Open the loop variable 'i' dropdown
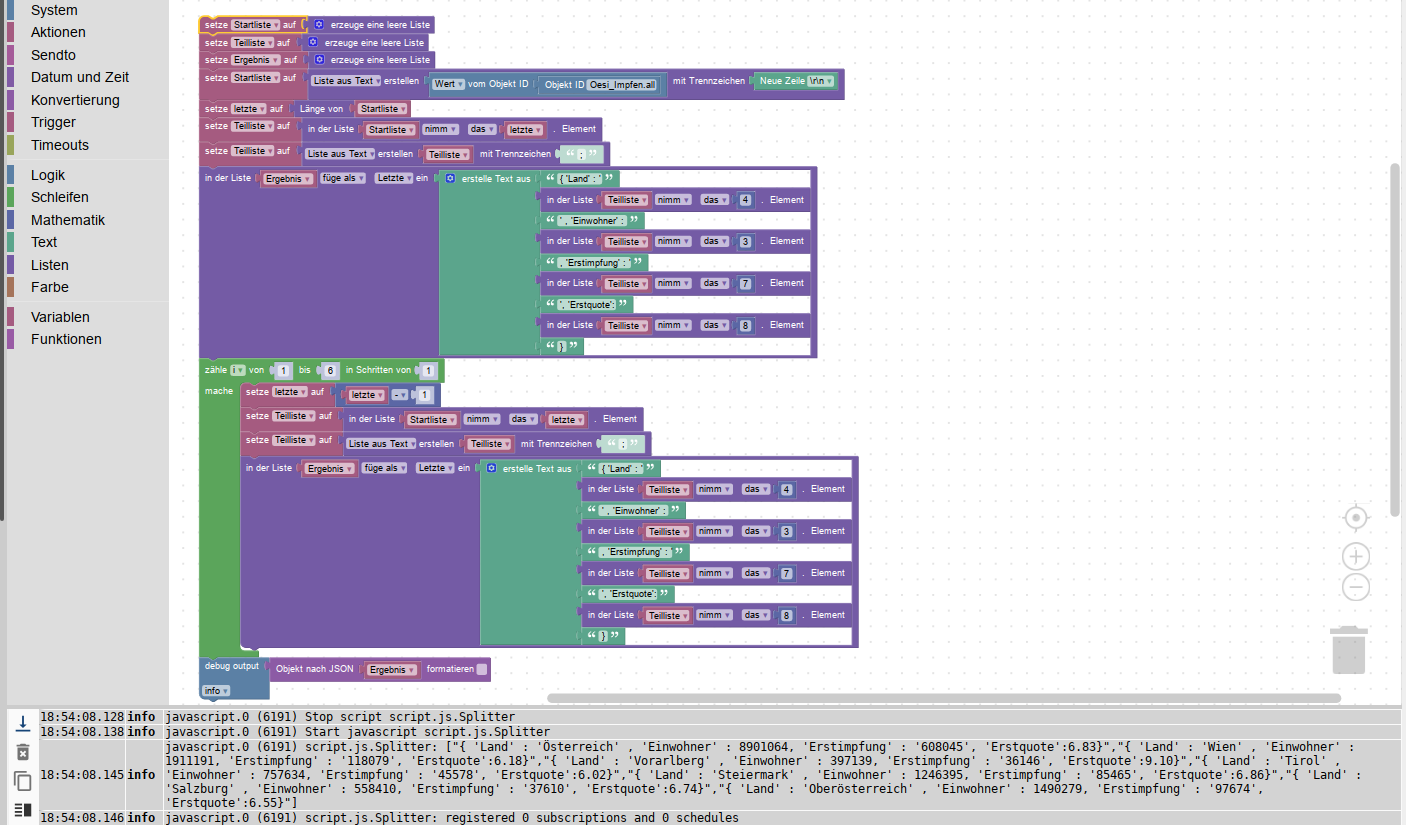The height and width of the screenshot is (825, 1406). [x=238, y=370]
